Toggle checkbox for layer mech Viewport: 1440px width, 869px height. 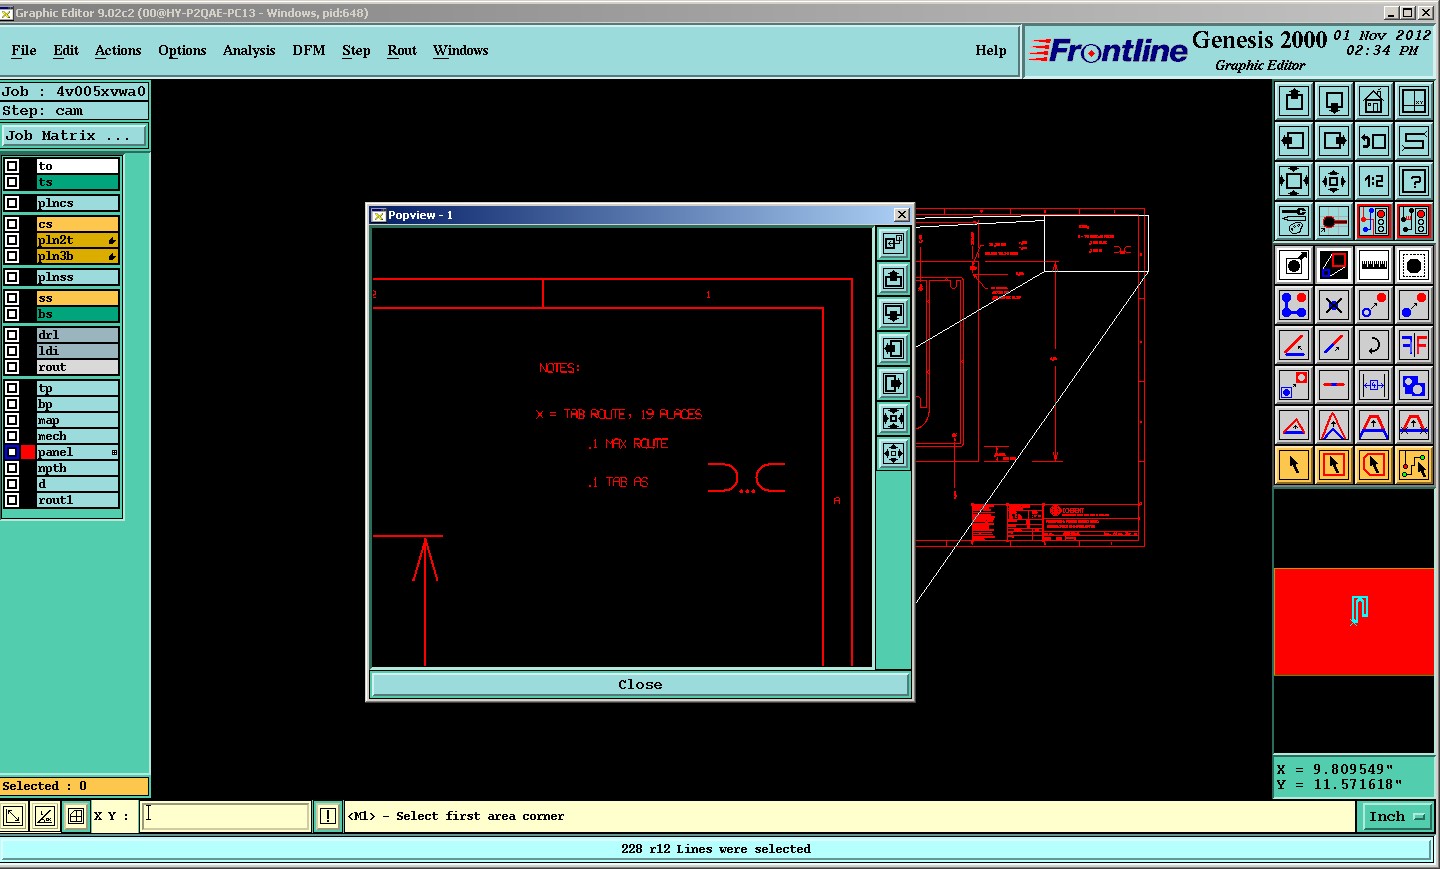pyautogui.click(x=12, y=436)
